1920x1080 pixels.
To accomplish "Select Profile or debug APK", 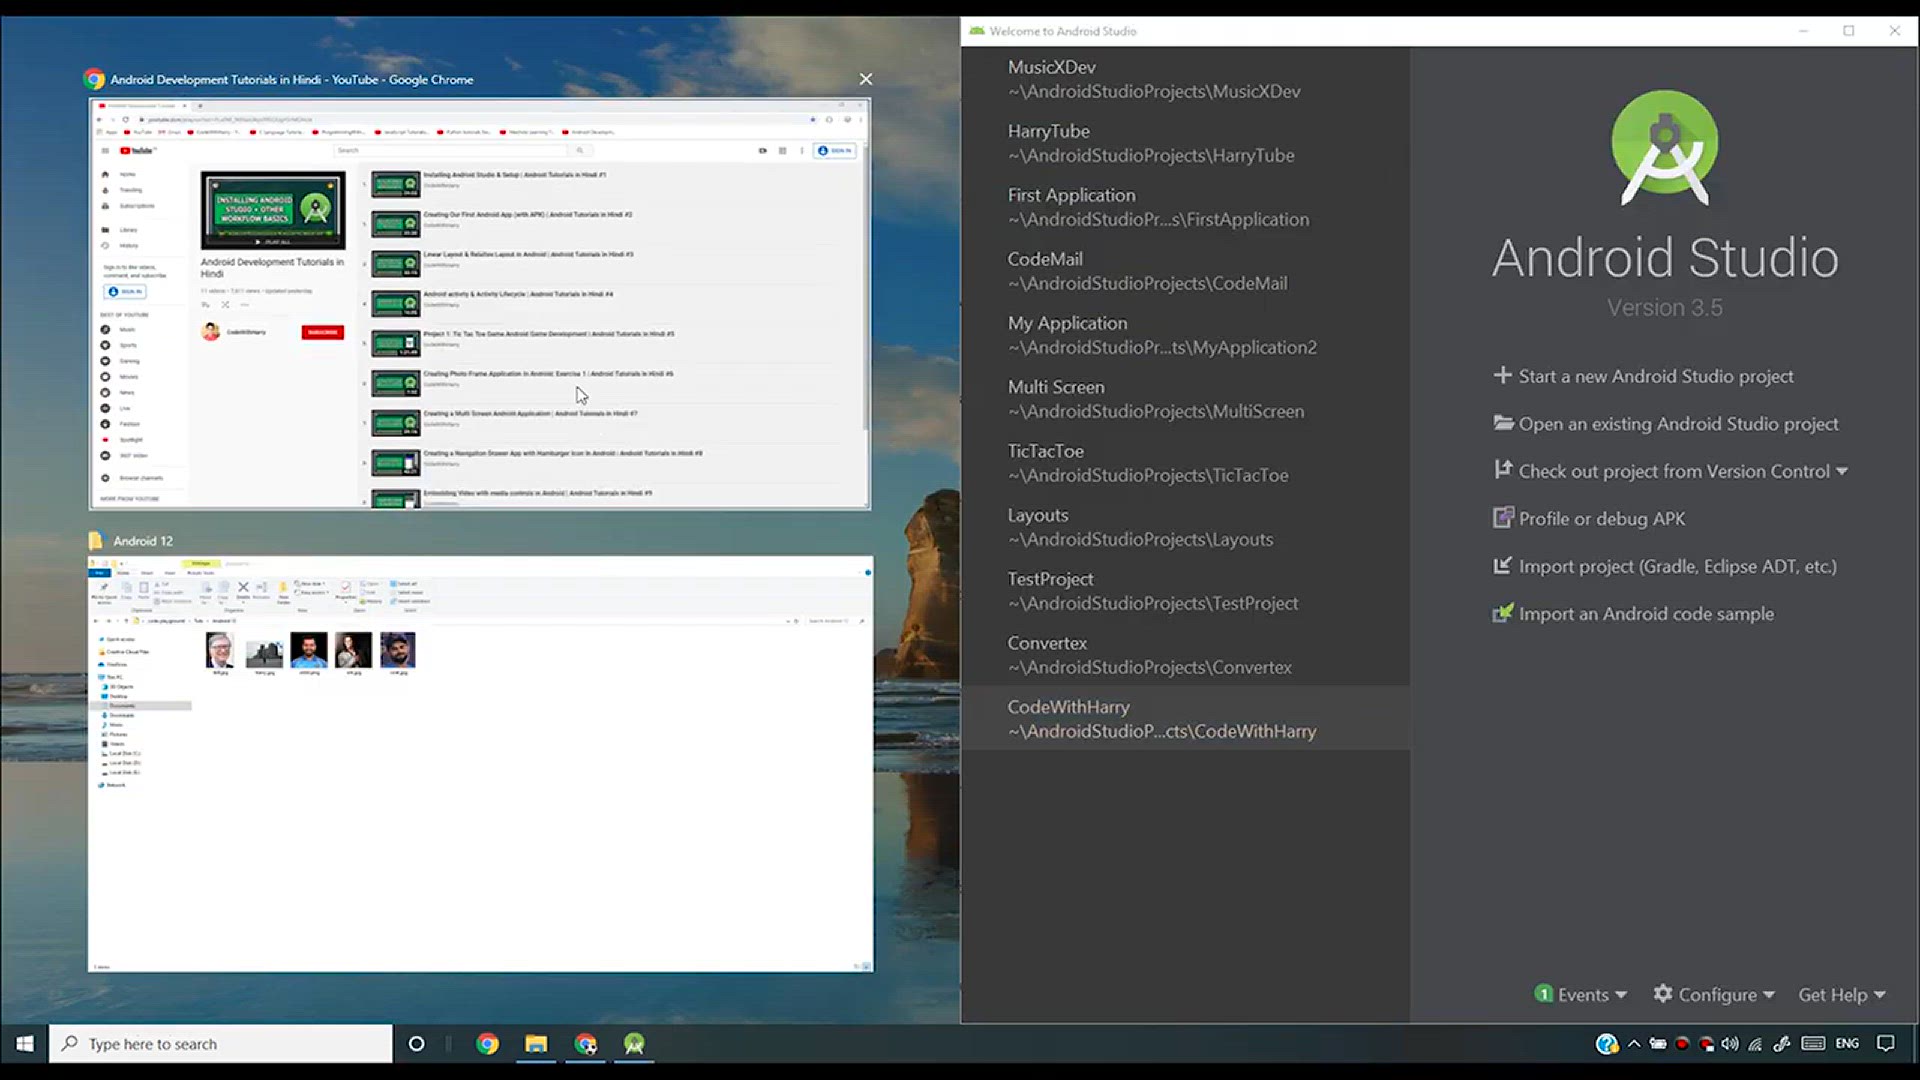I will coord(1589,518).
